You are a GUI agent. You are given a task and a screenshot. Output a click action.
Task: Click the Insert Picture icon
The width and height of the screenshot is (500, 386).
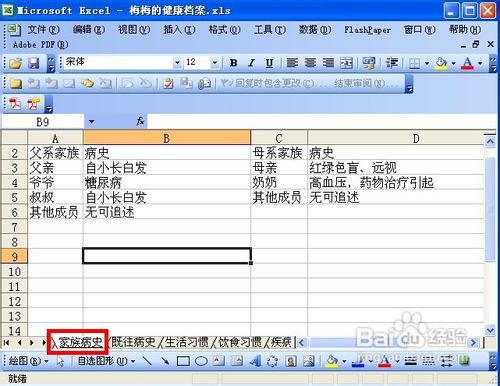(309, 361)
